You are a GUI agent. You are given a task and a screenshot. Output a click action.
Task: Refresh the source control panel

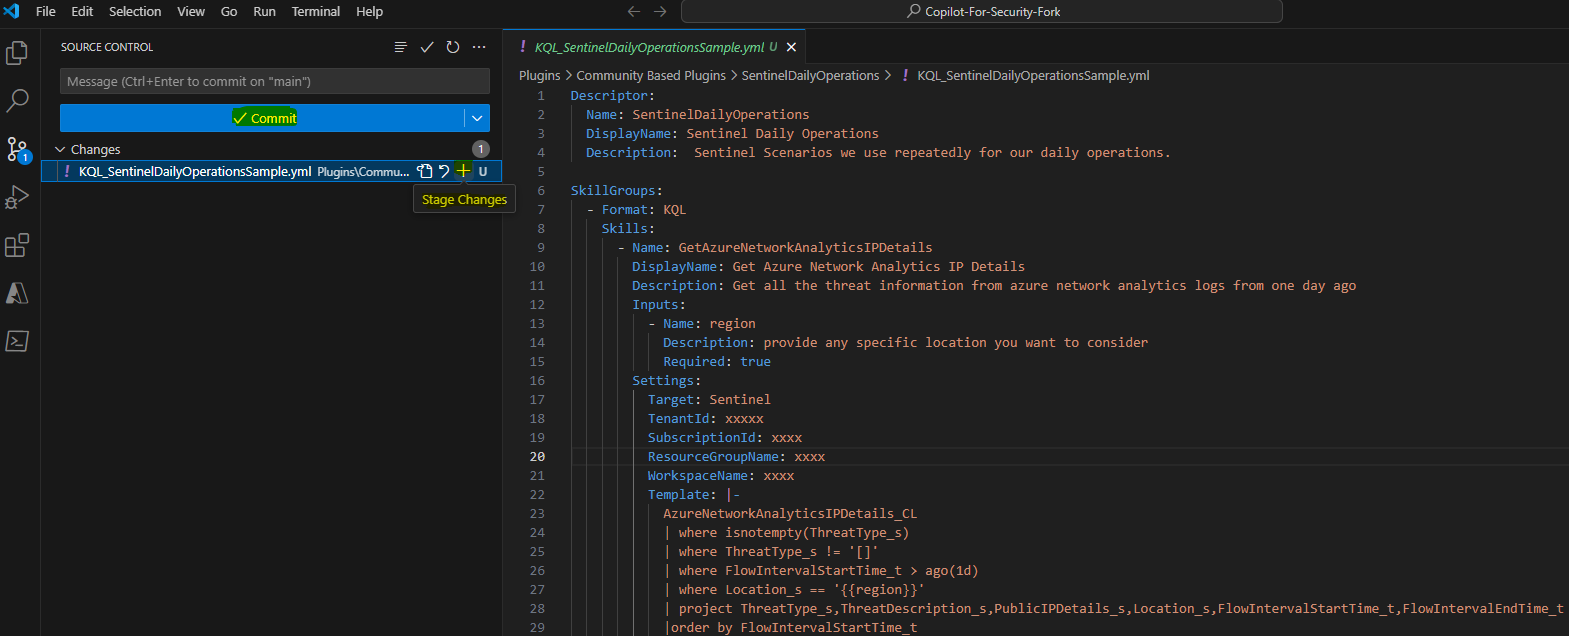453,47
